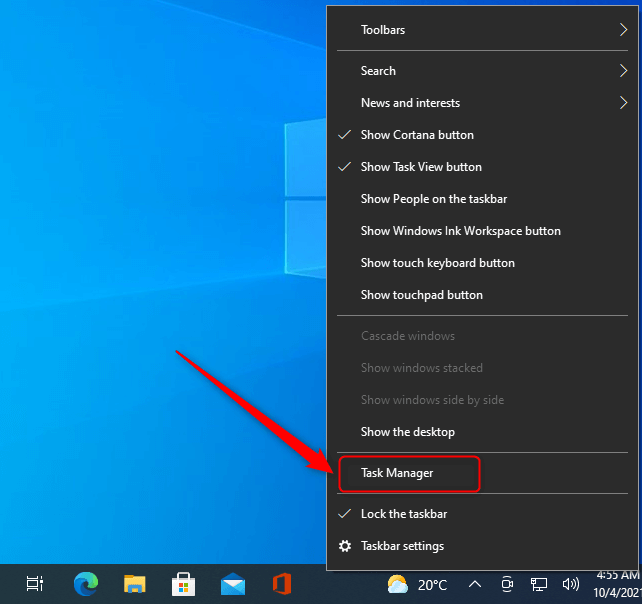This screenshot has height=604, width=642.
Task: Uncheck Show Task View button
Action: tap(421, 167)
